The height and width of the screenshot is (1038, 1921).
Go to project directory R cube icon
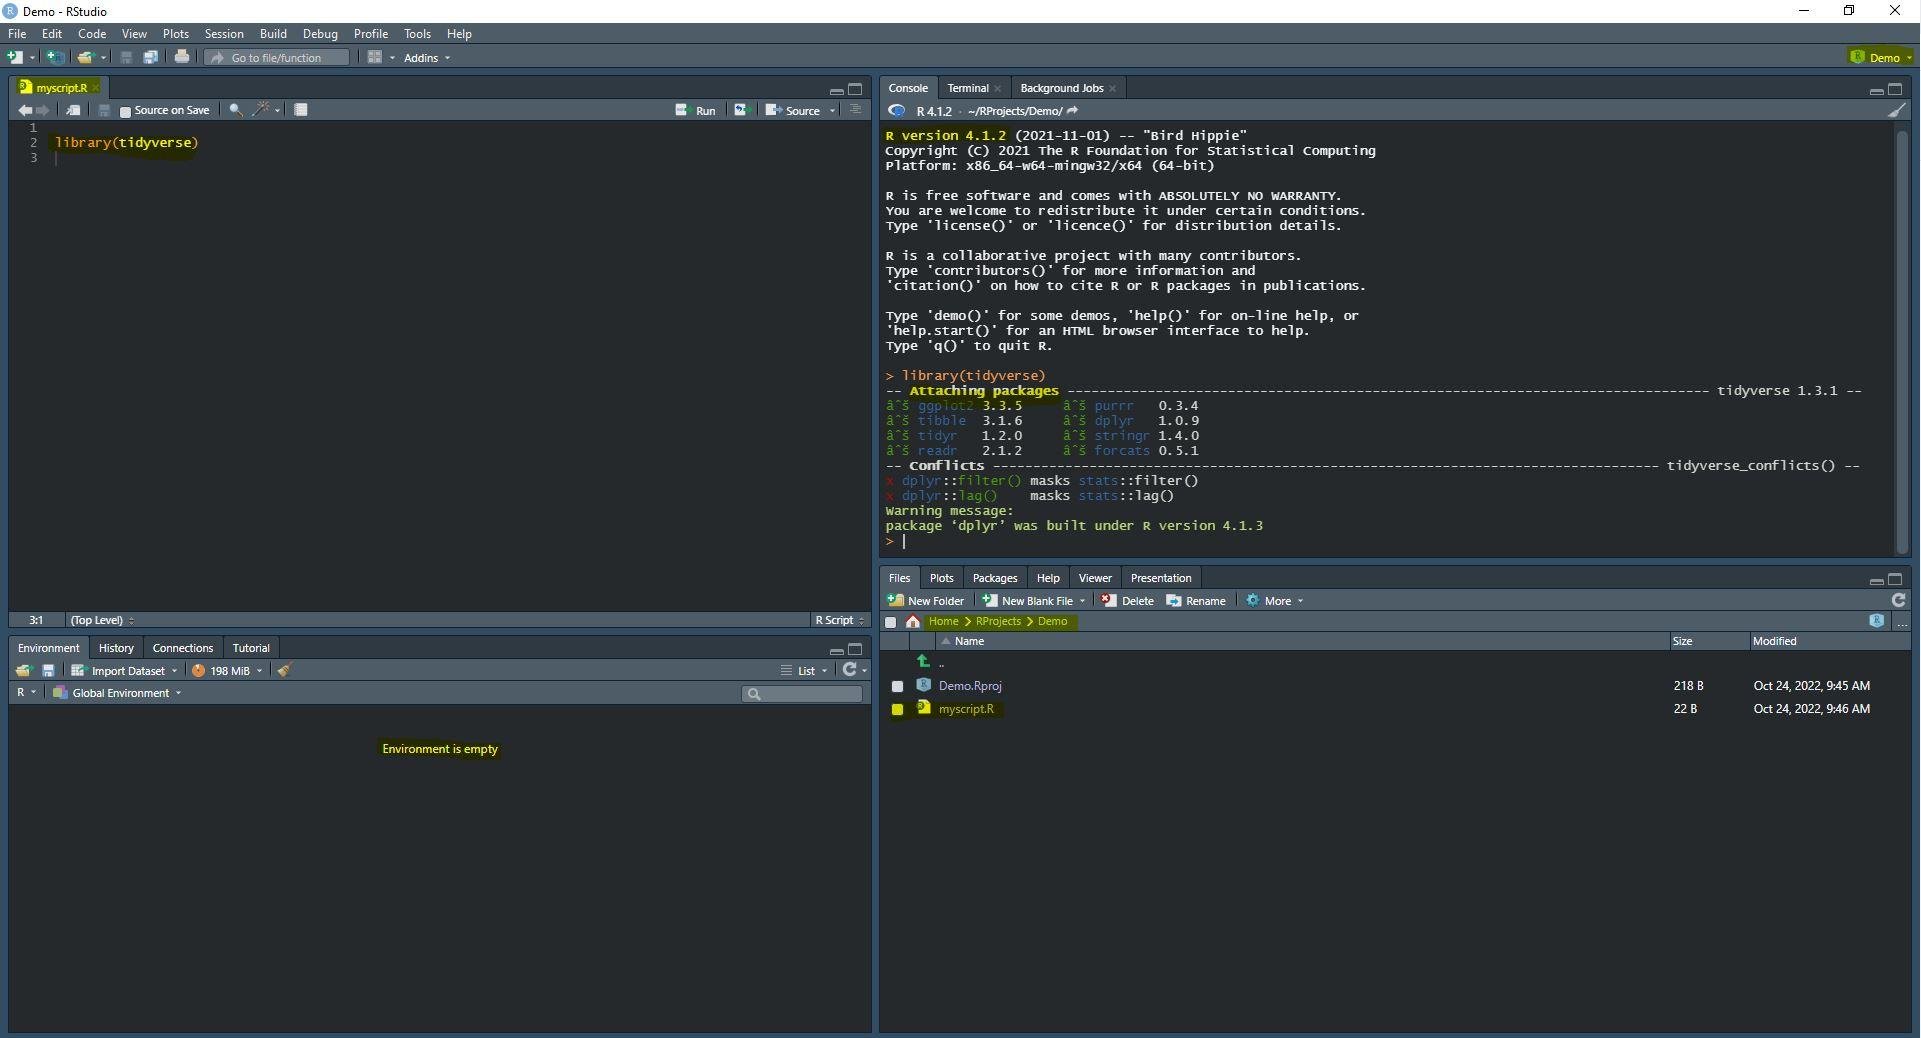coord(1876,621)
